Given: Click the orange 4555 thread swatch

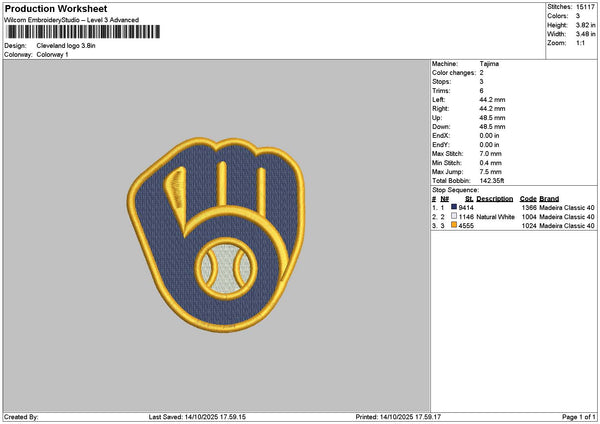Looking at the screenshot, I should [454, 225].
